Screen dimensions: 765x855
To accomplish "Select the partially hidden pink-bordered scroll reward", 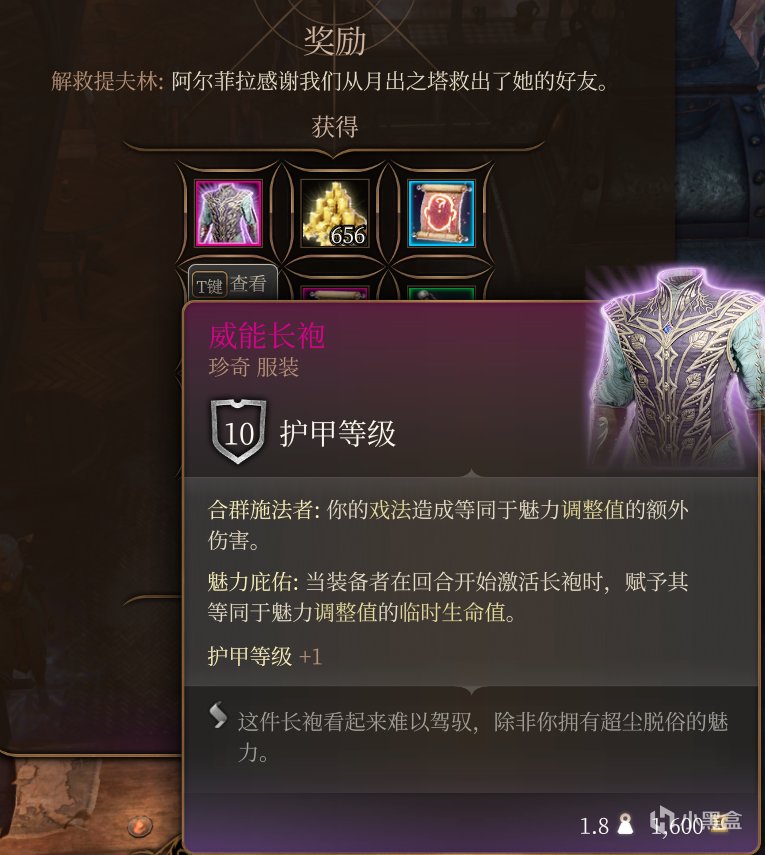I will pyautogui.click(x=335, y=293).
